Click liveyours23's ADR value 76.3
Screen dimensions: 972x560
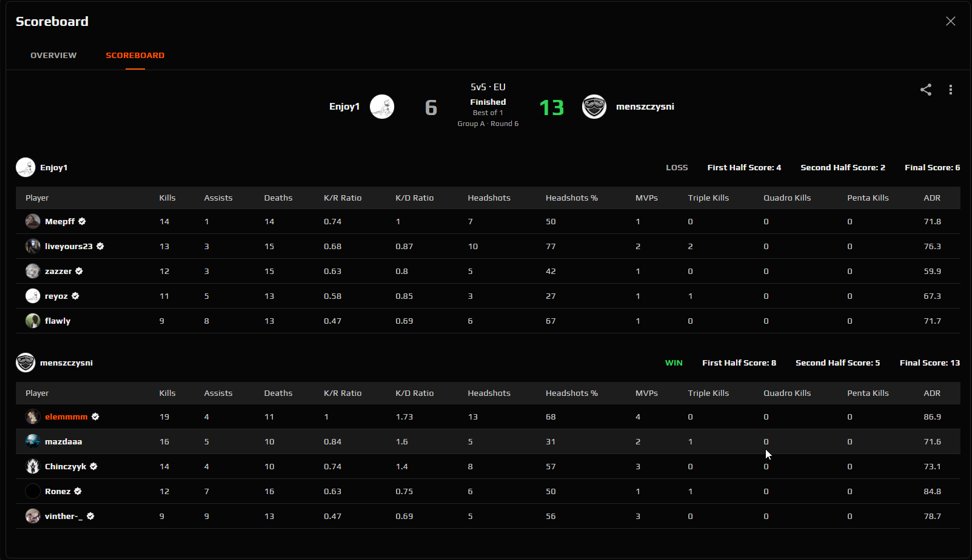click(x=932, y=246)
